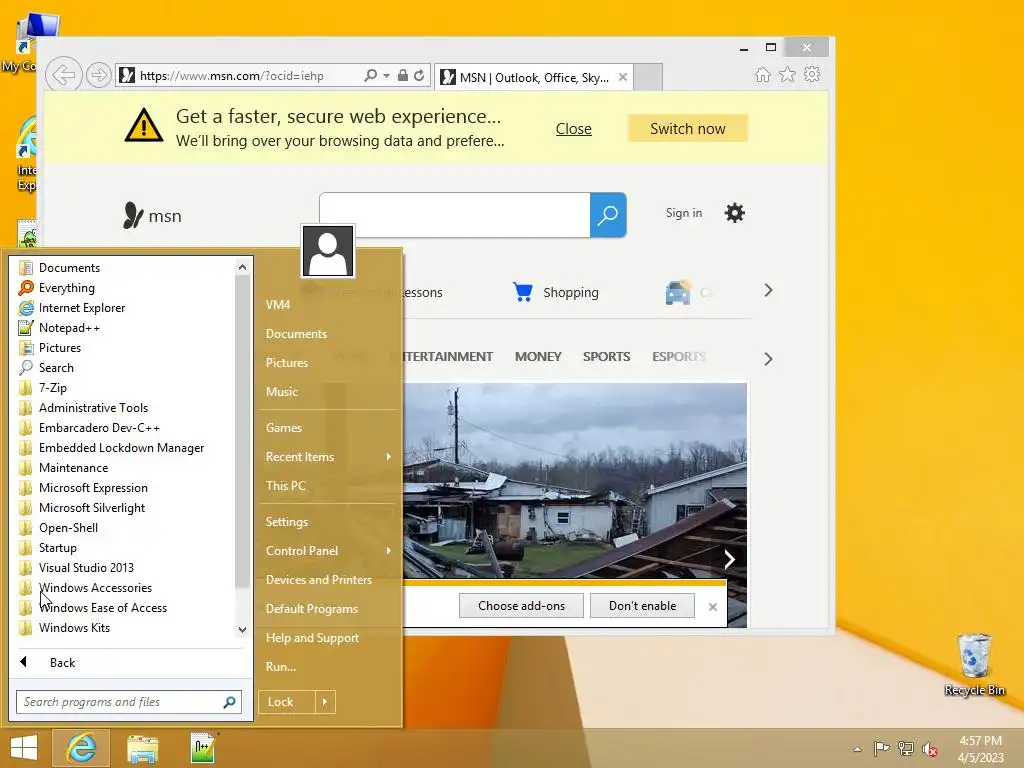The image size is (1024, 768).
Task: Click the lock security icon in the address bar
Action: 403,75
